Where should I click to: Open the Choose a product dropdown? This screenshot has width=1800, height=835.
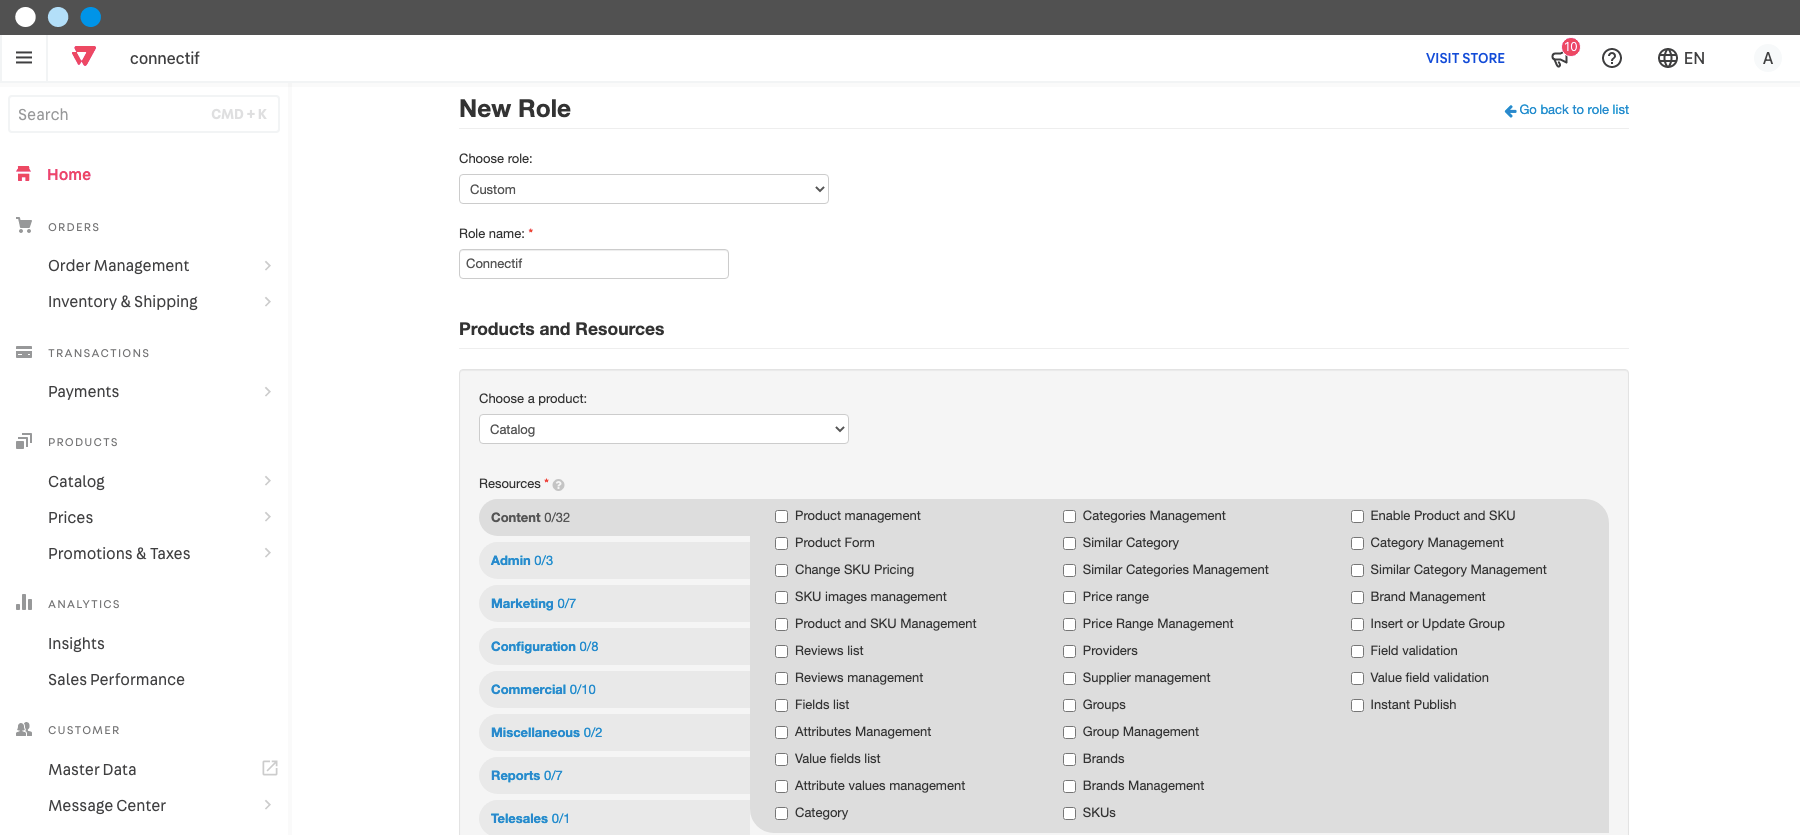pyautogui.click(x=664, y=429)
